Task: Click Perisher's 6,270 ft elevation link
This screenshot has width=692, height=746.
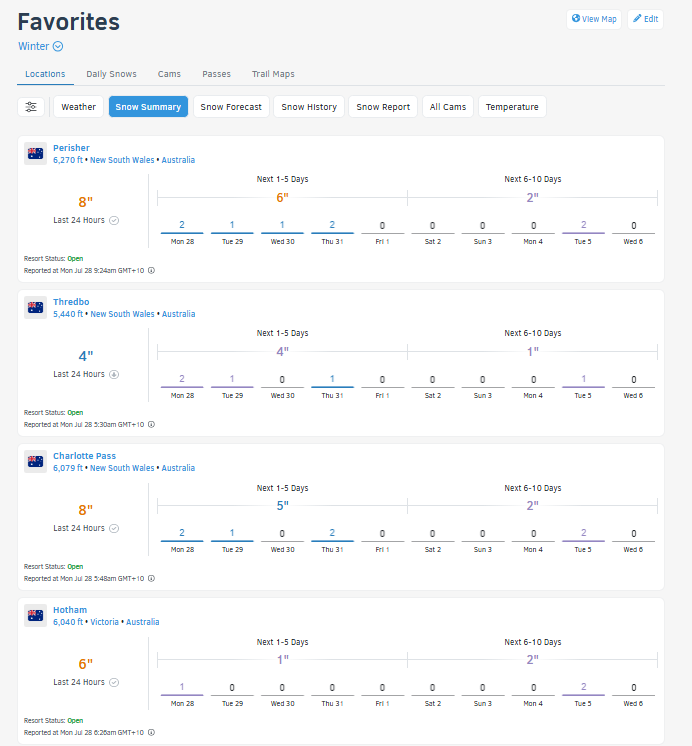Action: 68,160
